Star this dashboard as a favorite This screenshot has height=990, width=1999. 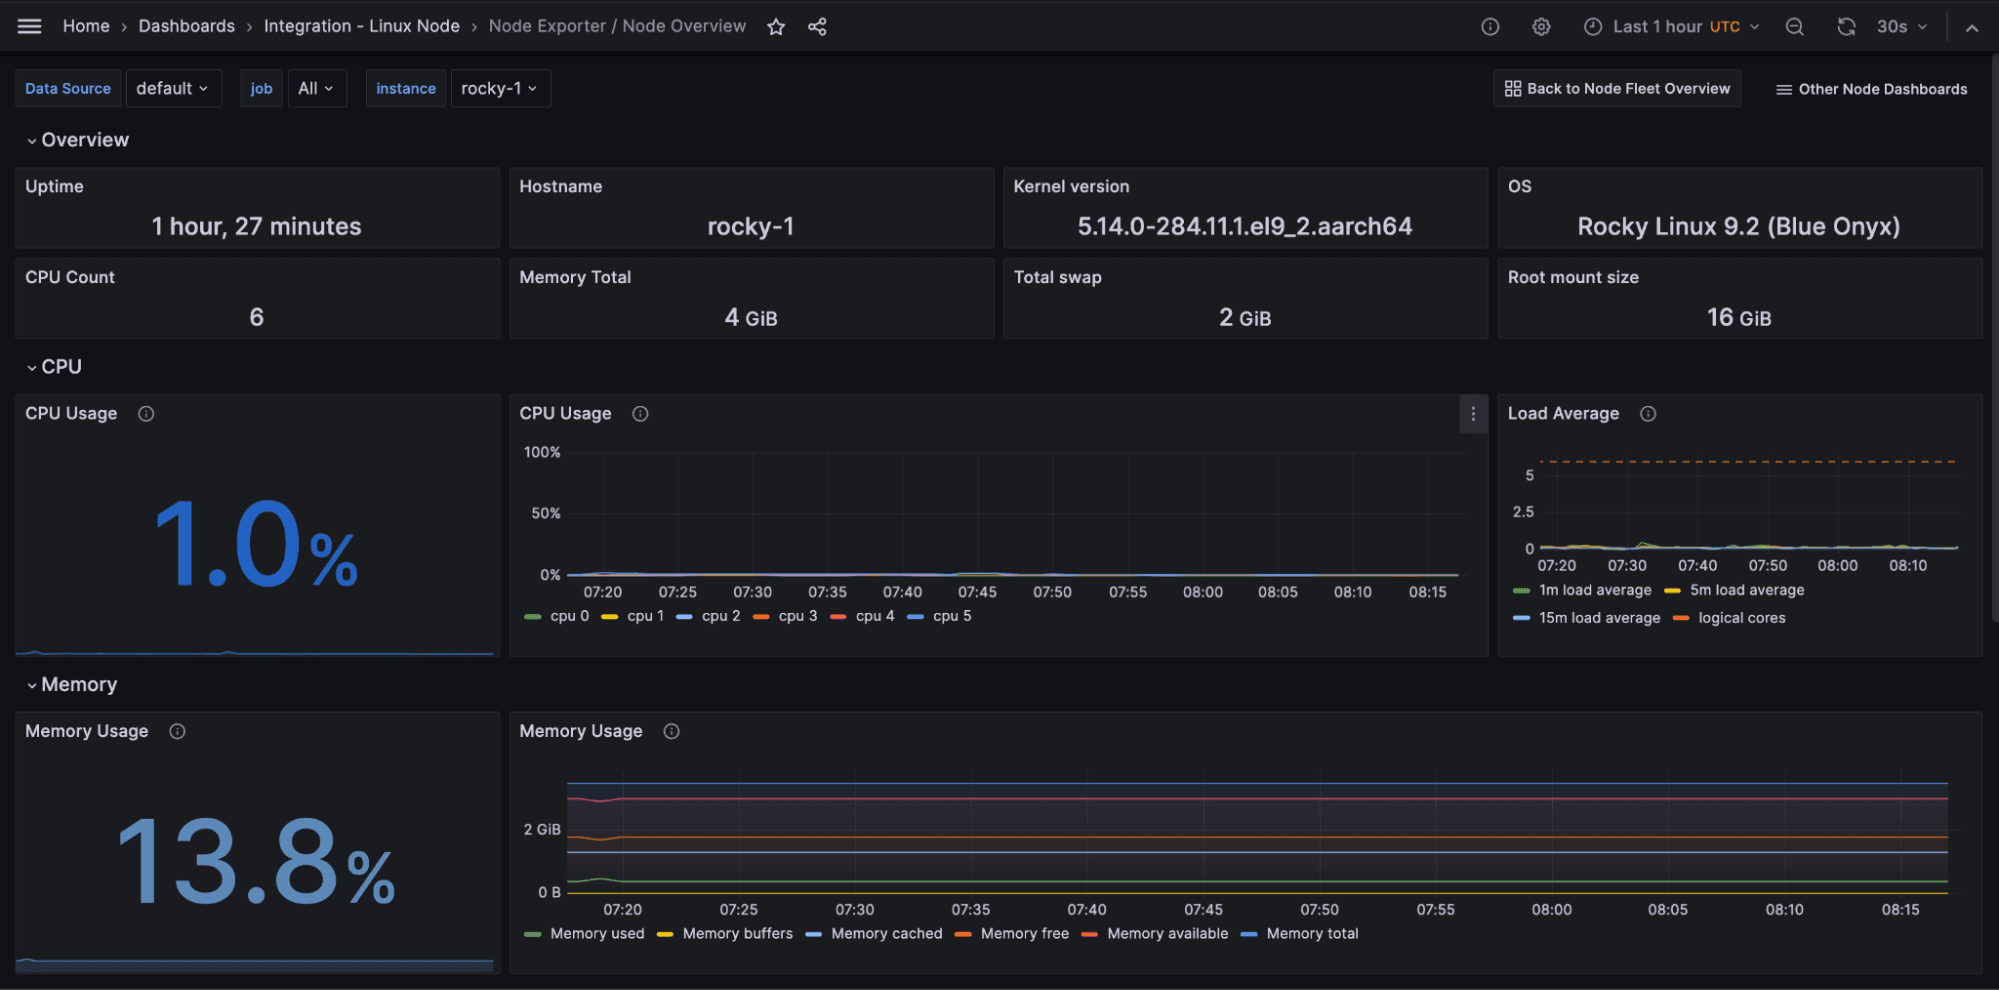coord(776,26)
